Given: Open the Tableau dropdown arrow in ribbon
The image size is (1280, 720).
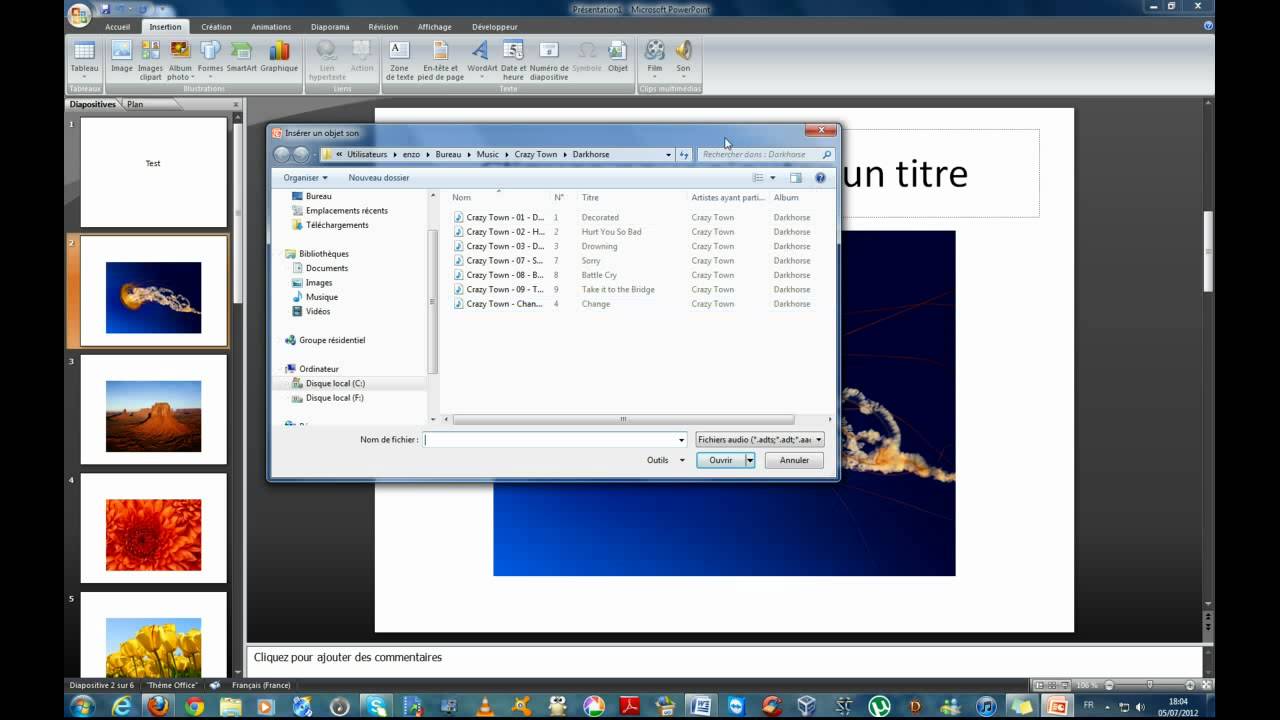Looking at the screenshot, I should coord(84,77).
